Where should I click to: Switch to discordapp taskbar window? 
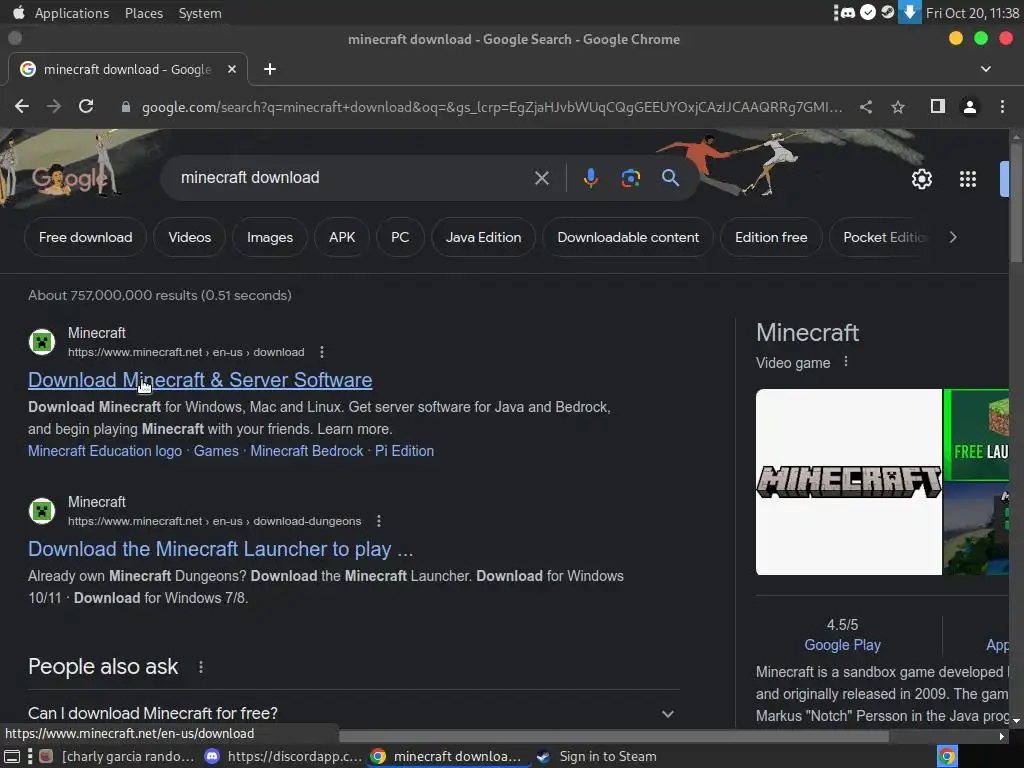283,756
